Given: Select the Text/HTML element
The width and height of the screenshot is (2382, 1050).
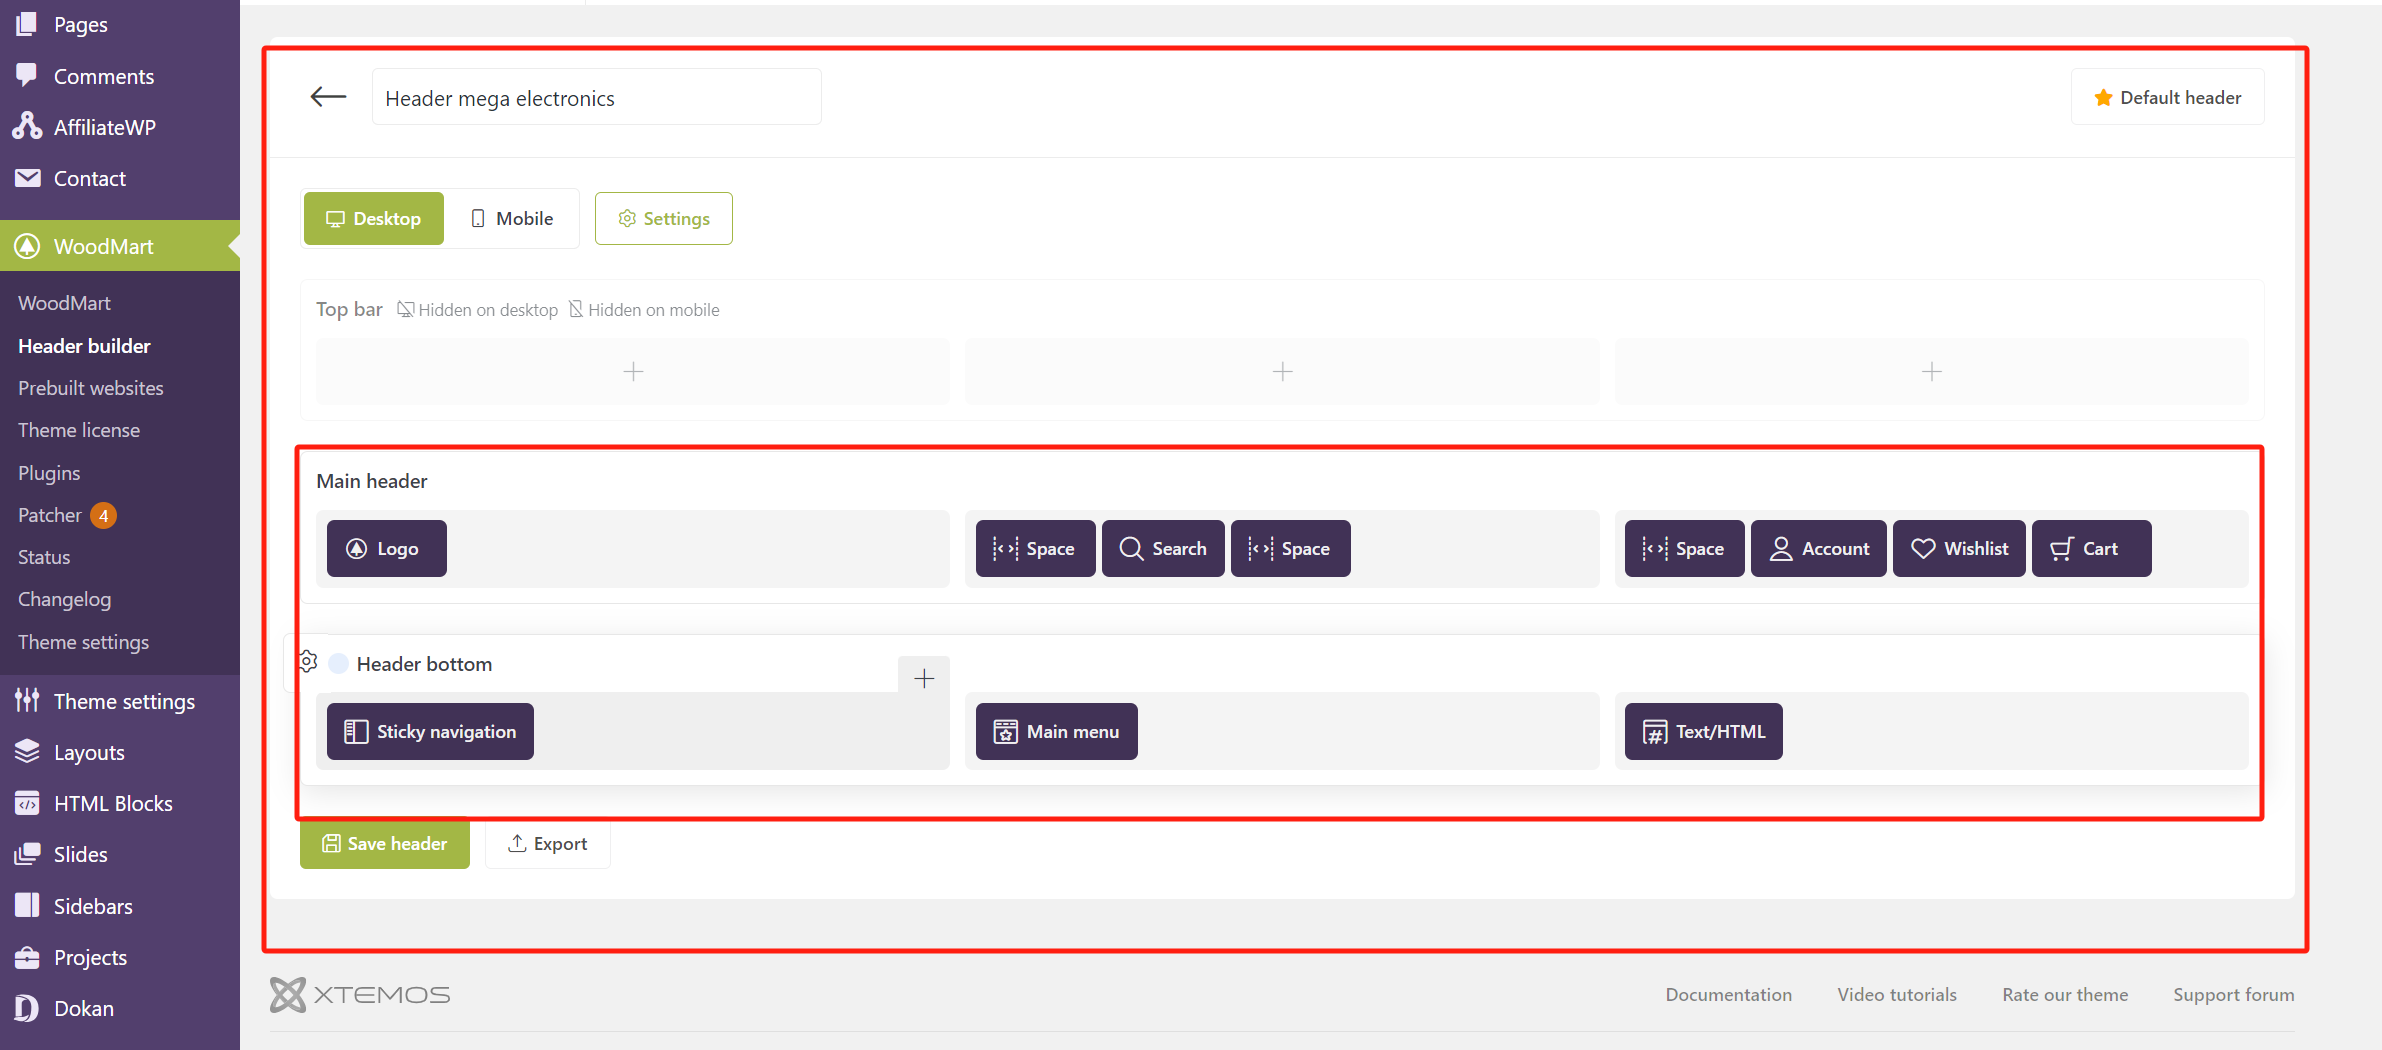Looking at the screenshot, I should (x=1704, y=732).
